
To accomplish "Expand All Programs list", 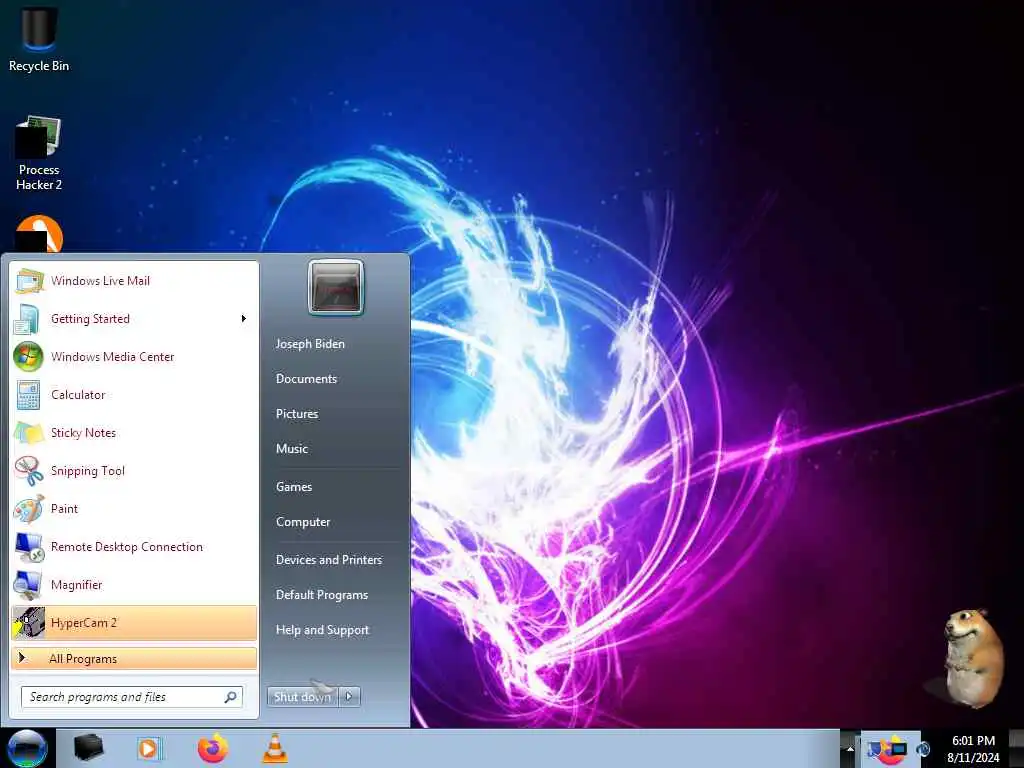I will click(134, 658).
